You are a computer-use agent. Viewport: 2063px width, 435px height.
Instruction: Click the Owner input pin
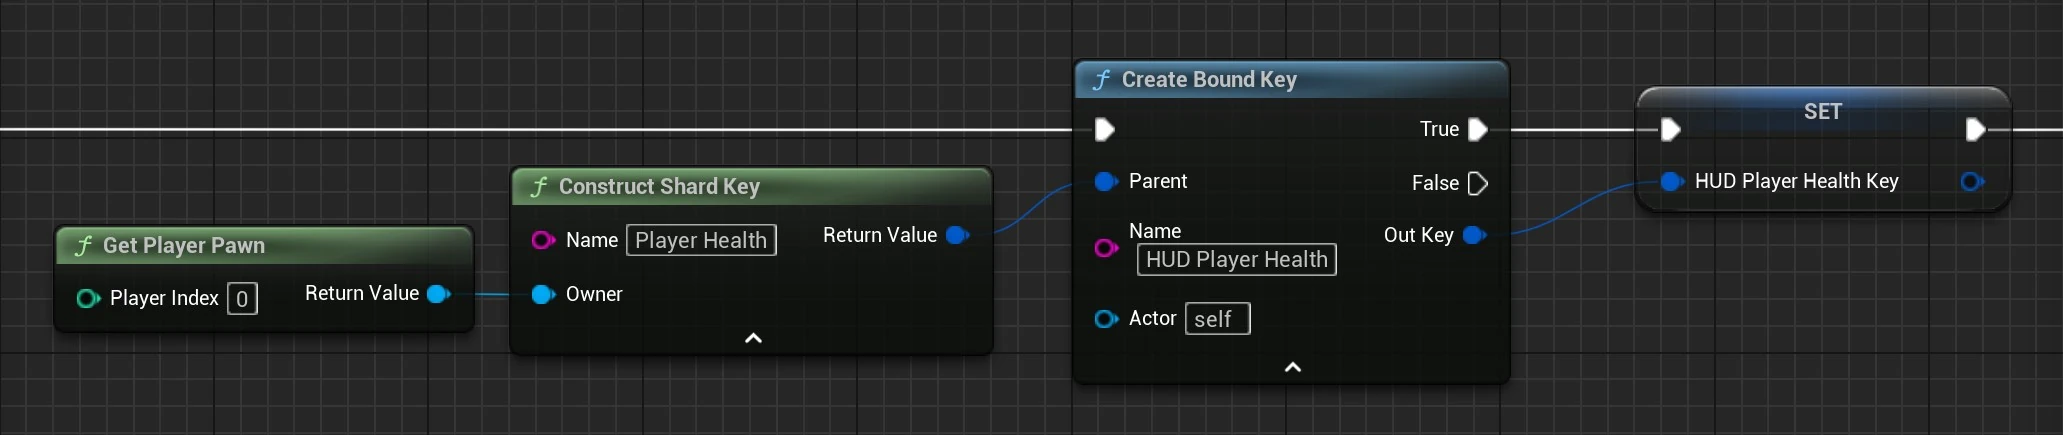point(542,294)
